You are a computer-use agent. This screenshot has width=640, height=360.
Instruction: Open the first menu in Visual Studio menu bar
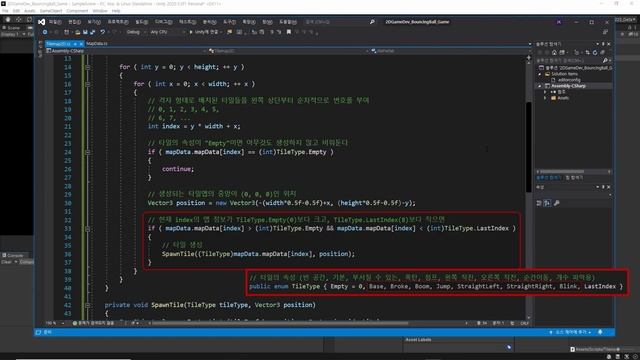tap(55, 22)
